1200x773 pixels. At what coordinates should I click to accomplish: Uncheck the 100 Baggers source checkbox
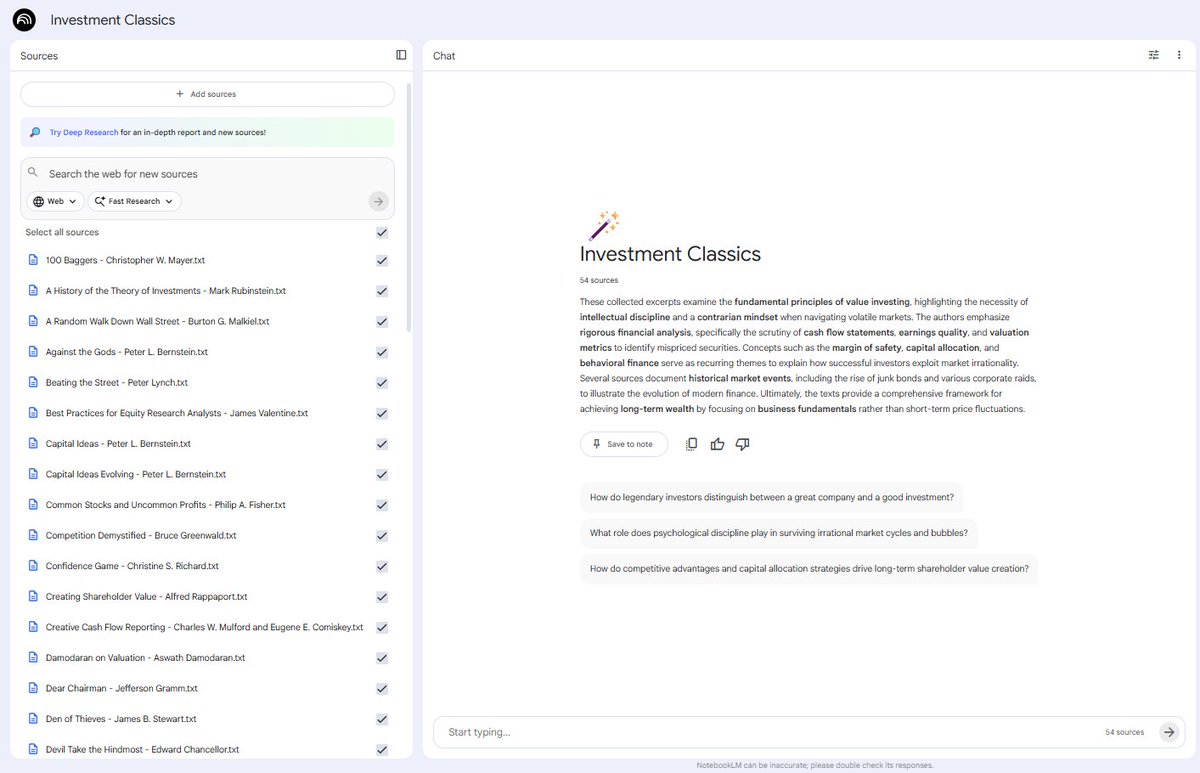pyautogui.click(x=382, y=260)
